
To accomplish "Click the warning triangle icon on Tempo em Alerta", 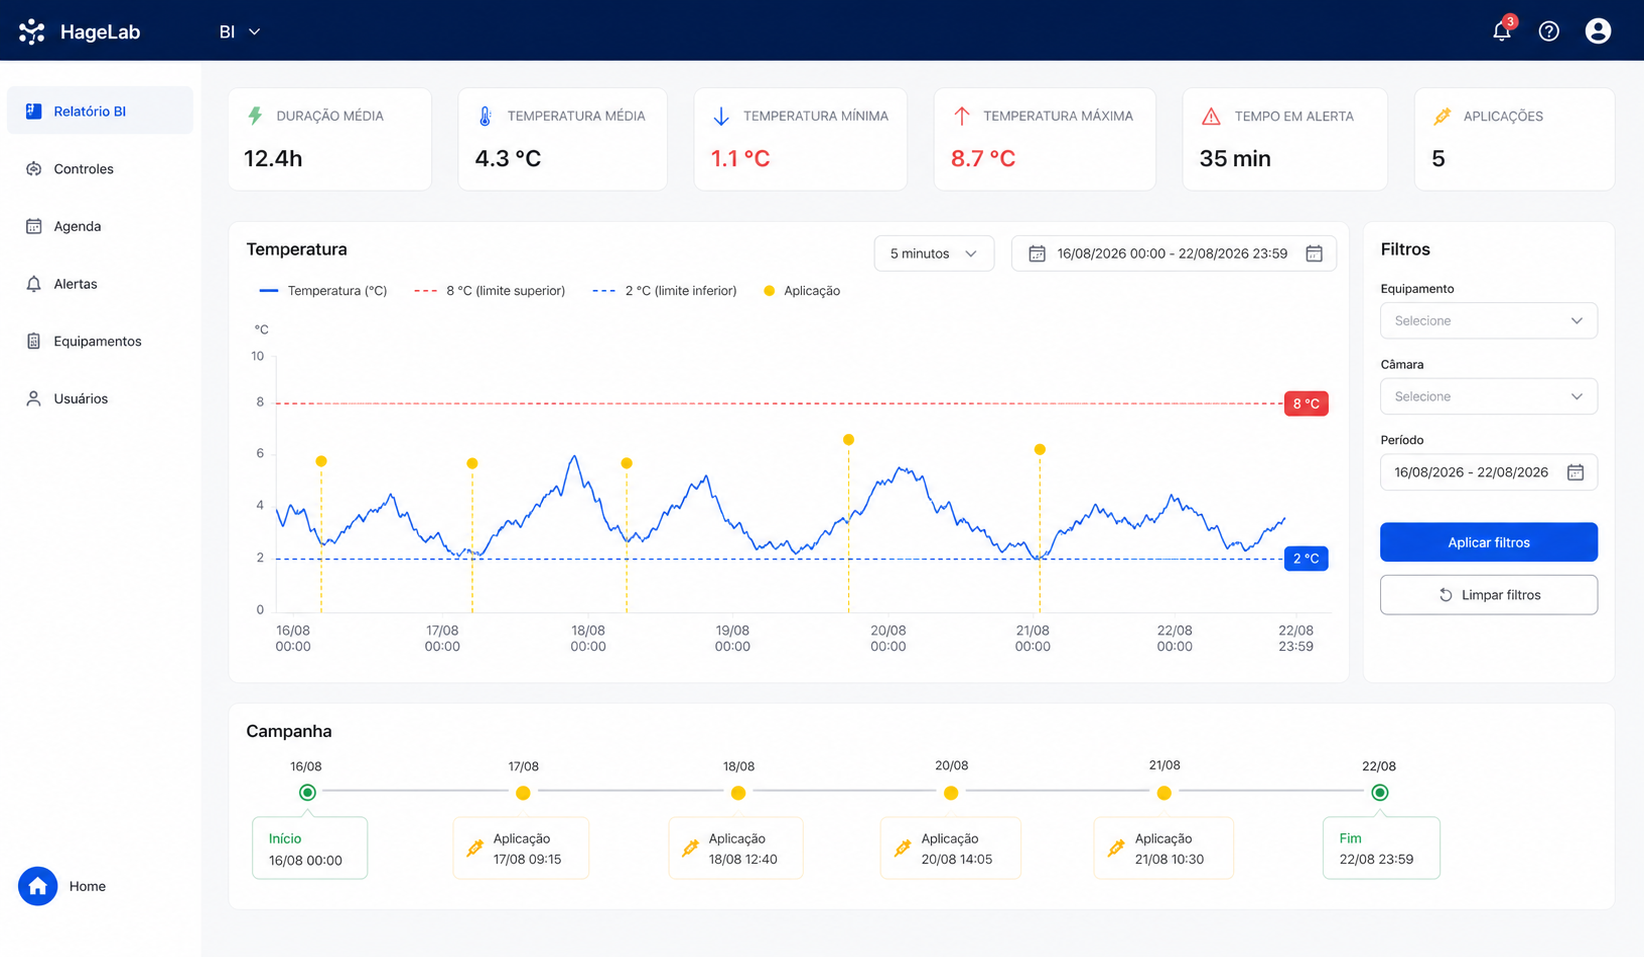I will (1211, 116).
